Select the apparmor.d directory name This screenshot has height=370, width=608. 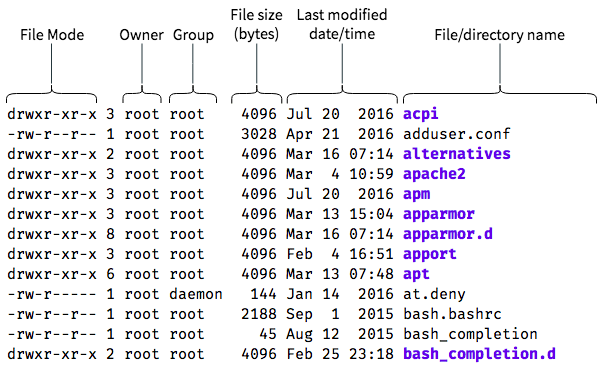(x=448, y=234)
